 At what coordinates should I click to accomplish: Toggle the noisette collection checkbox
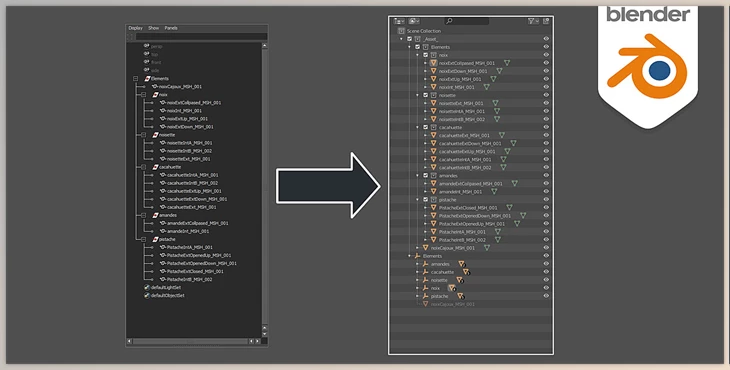click(426, 95)
